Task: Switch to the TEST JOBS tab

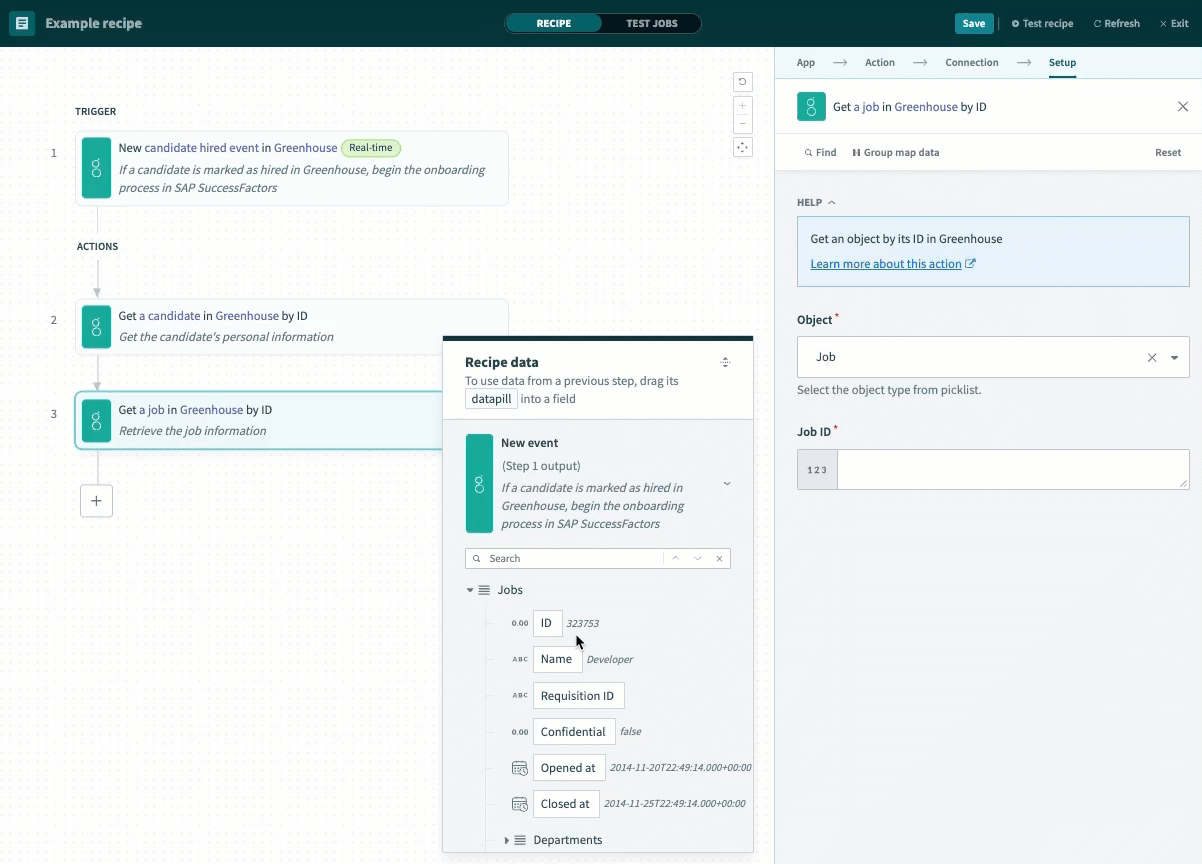Action: (652, 22)
